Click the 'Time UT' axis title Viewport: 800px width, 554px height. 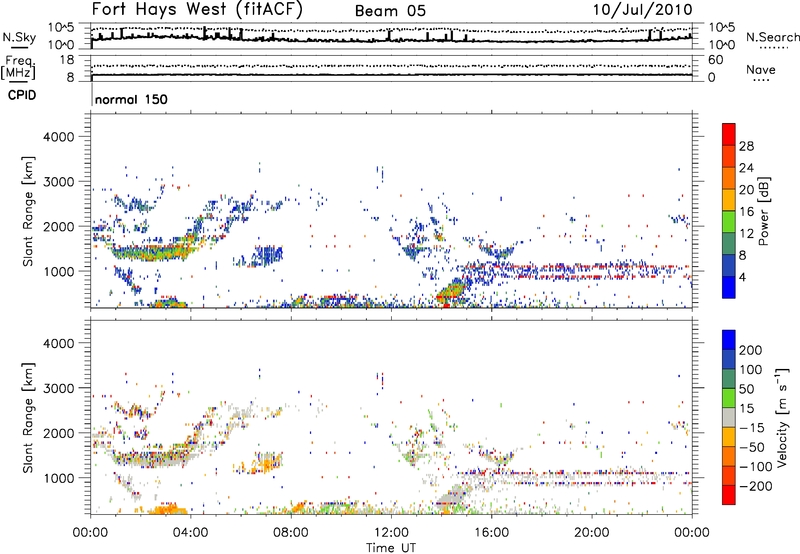(x=391, y=548)
